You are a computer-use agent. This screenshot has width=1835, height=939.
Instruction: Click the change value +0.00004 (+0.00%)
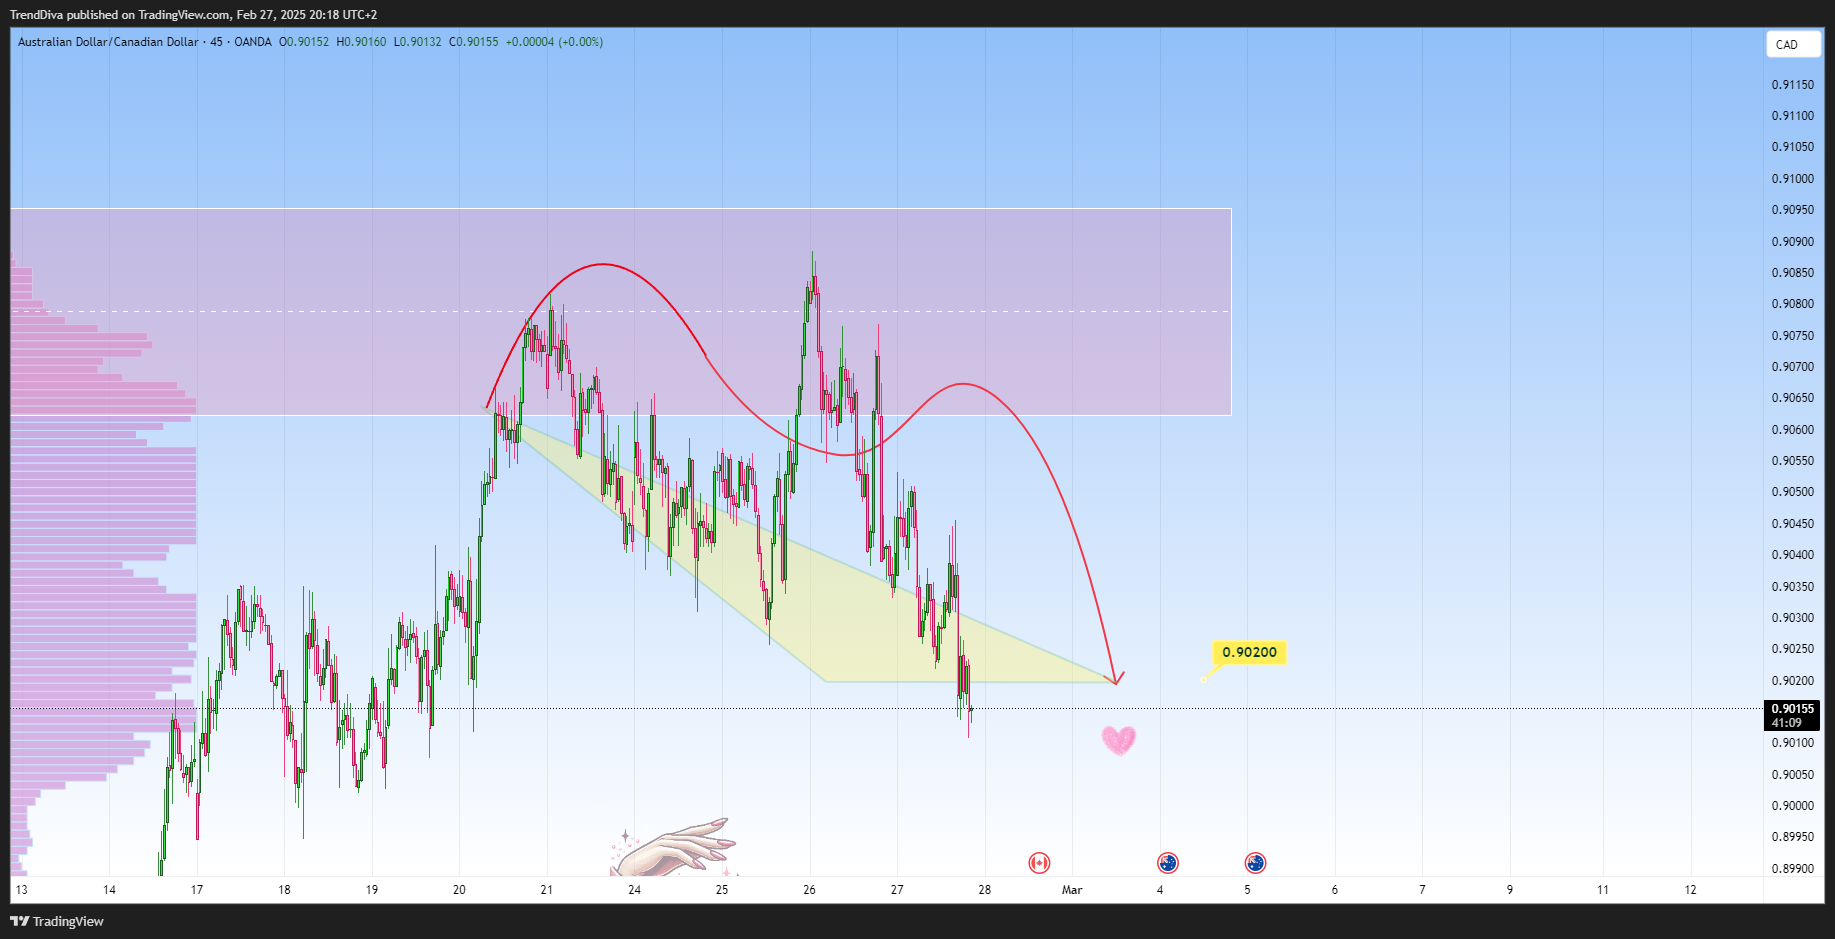click(554, 42)
